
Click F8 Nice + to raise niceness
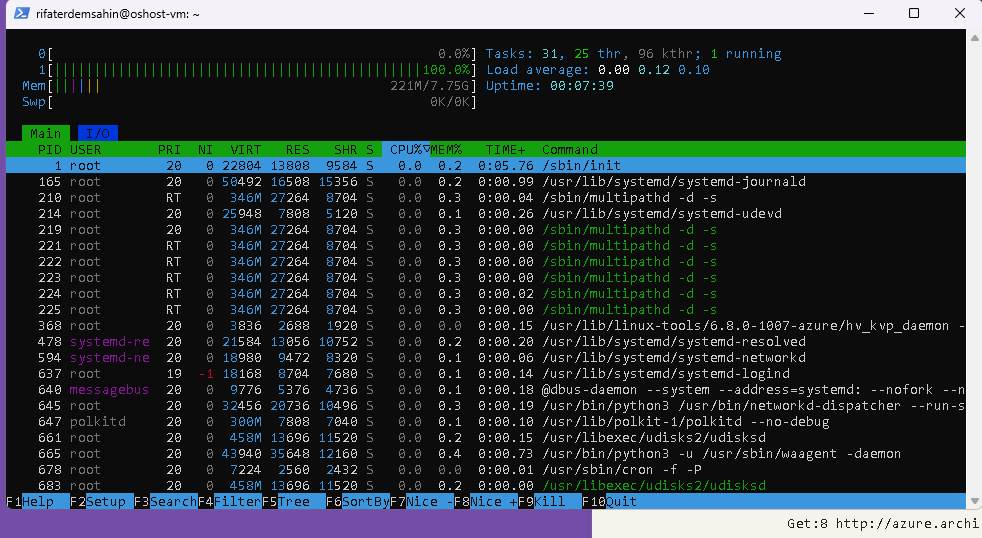486,502
